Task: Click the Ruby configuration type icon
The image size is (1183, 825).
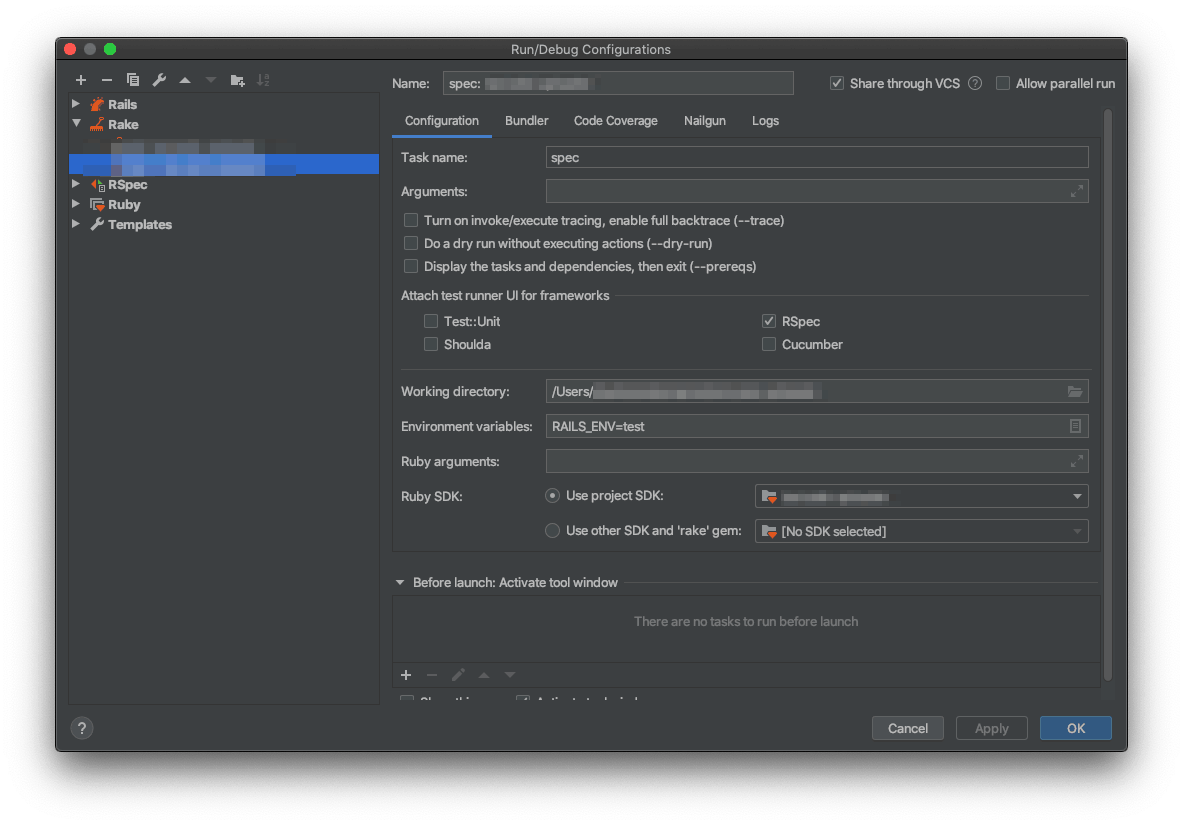Action: [97, 205]
